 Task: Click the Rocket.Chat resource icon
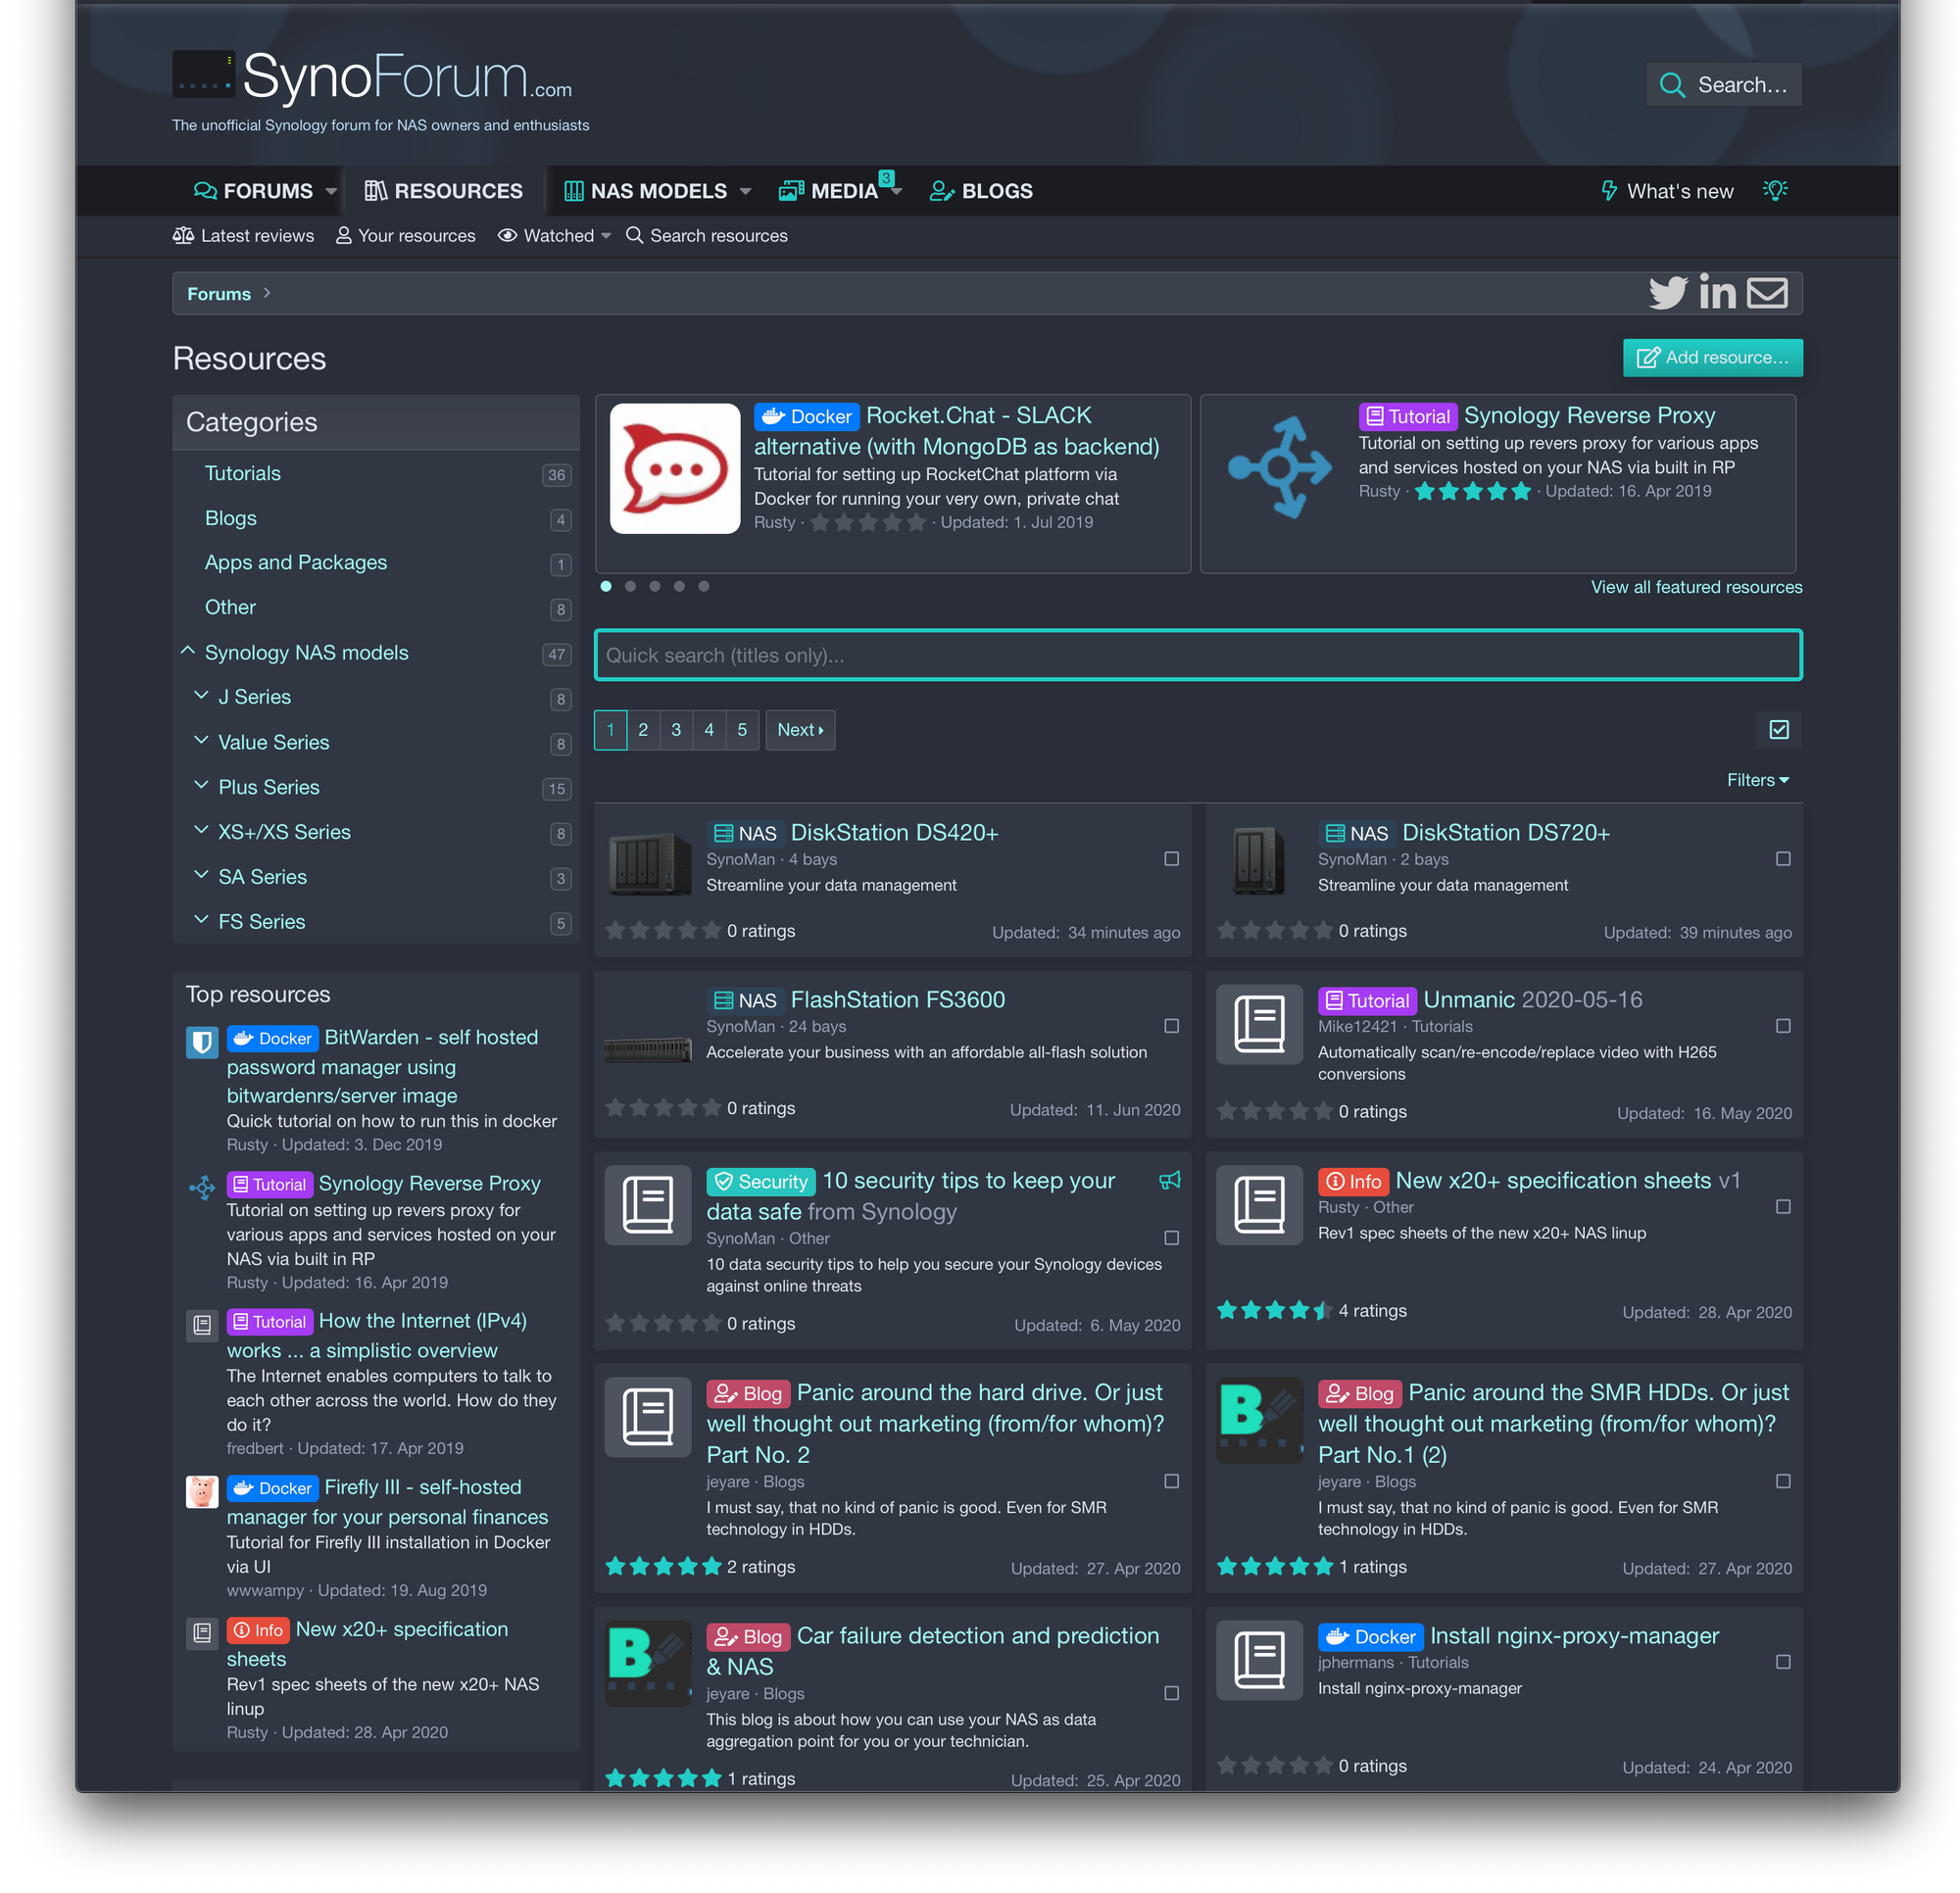[675, 468]
